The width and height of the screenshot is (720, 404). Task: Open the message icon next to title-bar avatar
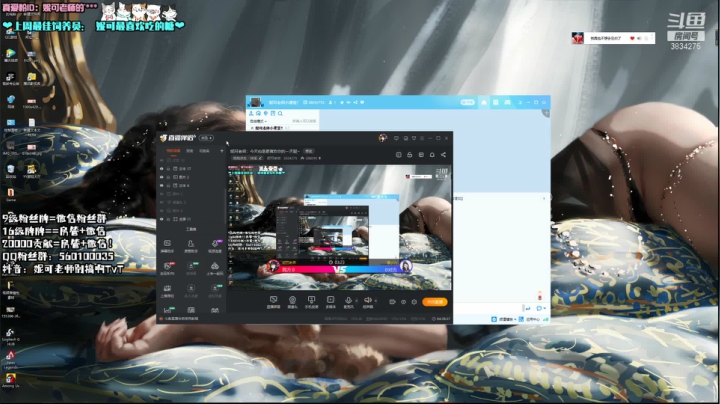[x=396, y=138]
